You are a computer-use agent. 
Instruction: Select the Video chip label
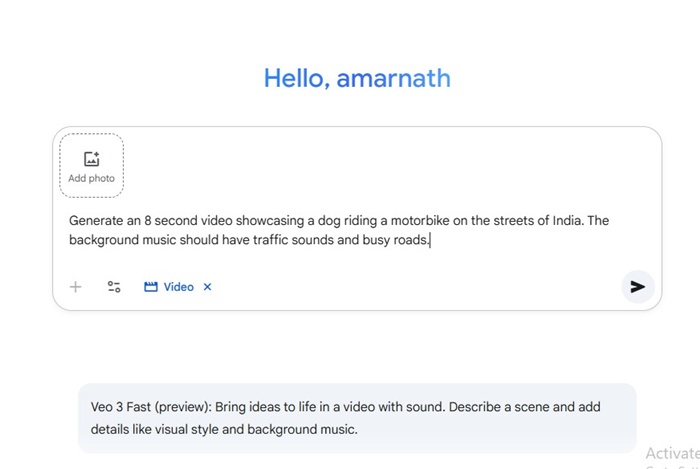pyautogui.click(x=178, y=287)
